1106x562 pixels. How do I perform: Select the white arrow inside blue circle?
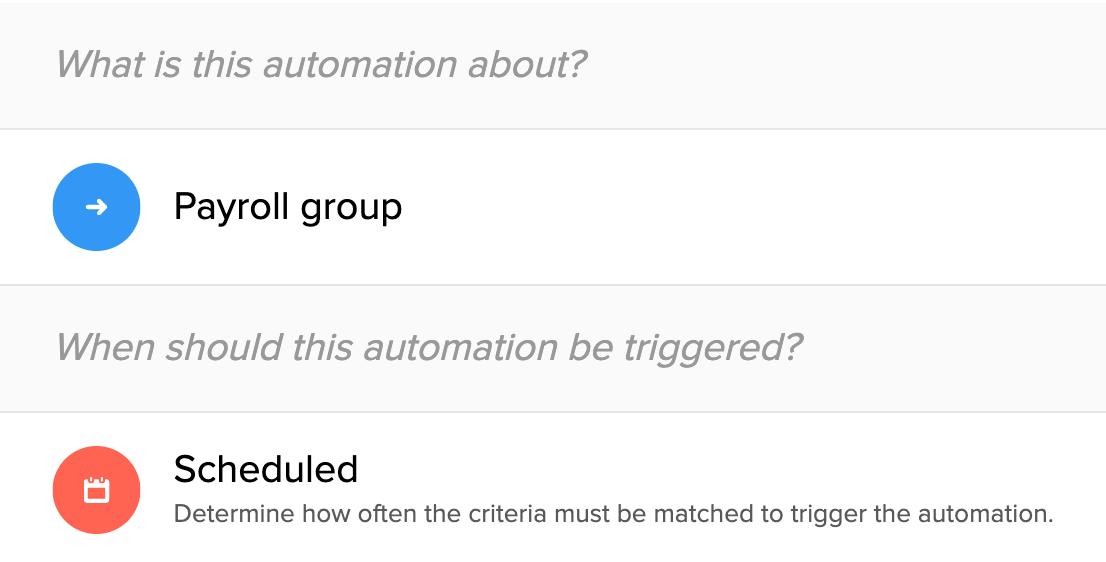tap(96, 207)
